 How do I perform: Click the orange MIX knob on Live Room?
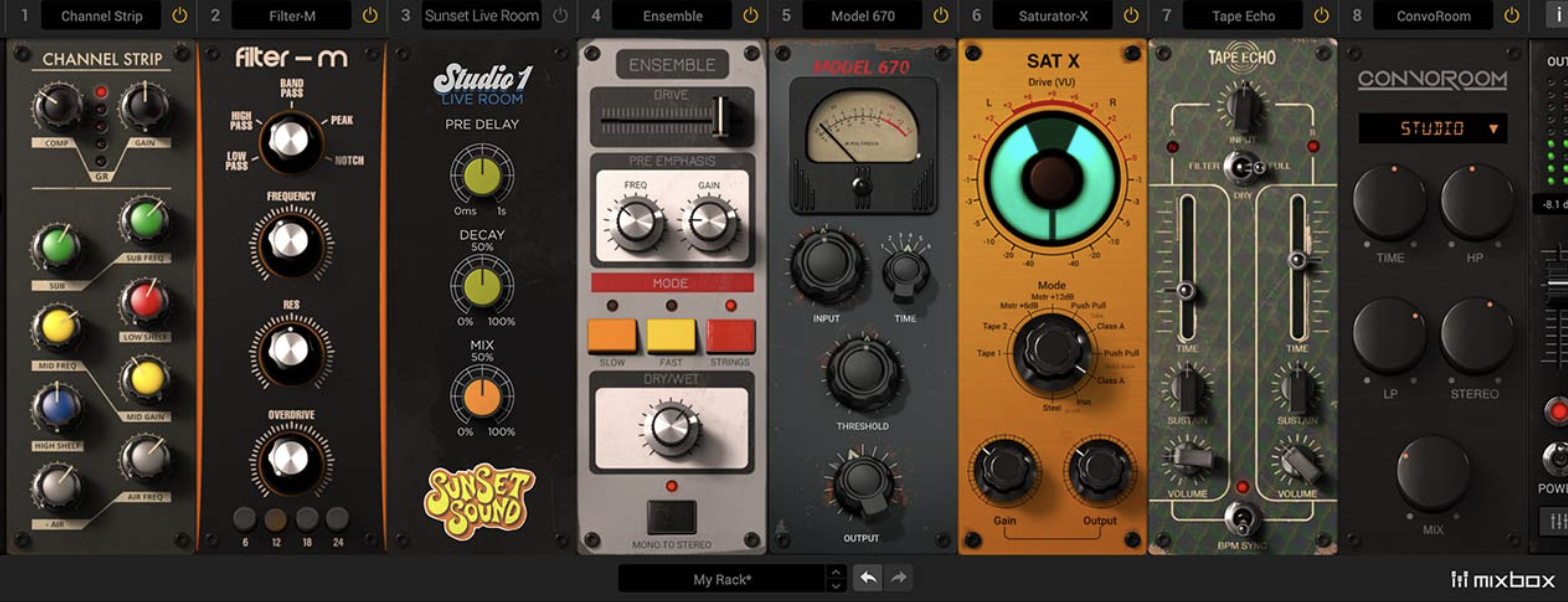click(x=481, y=395)
